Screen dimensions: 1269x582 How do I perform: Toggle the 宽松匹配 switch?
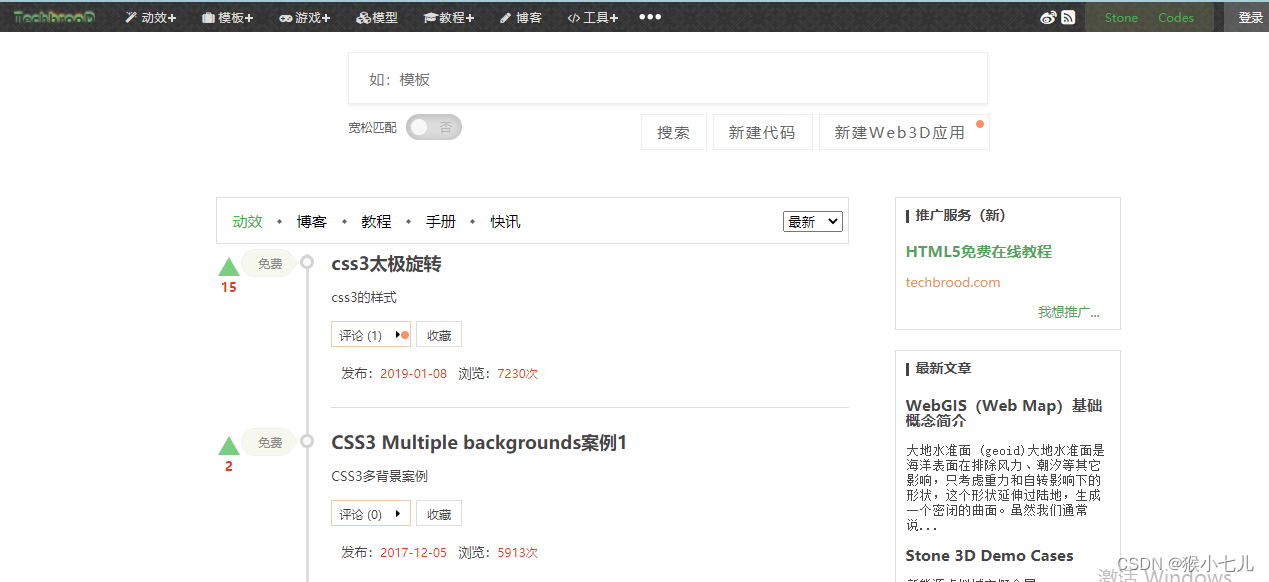(434, 127)
